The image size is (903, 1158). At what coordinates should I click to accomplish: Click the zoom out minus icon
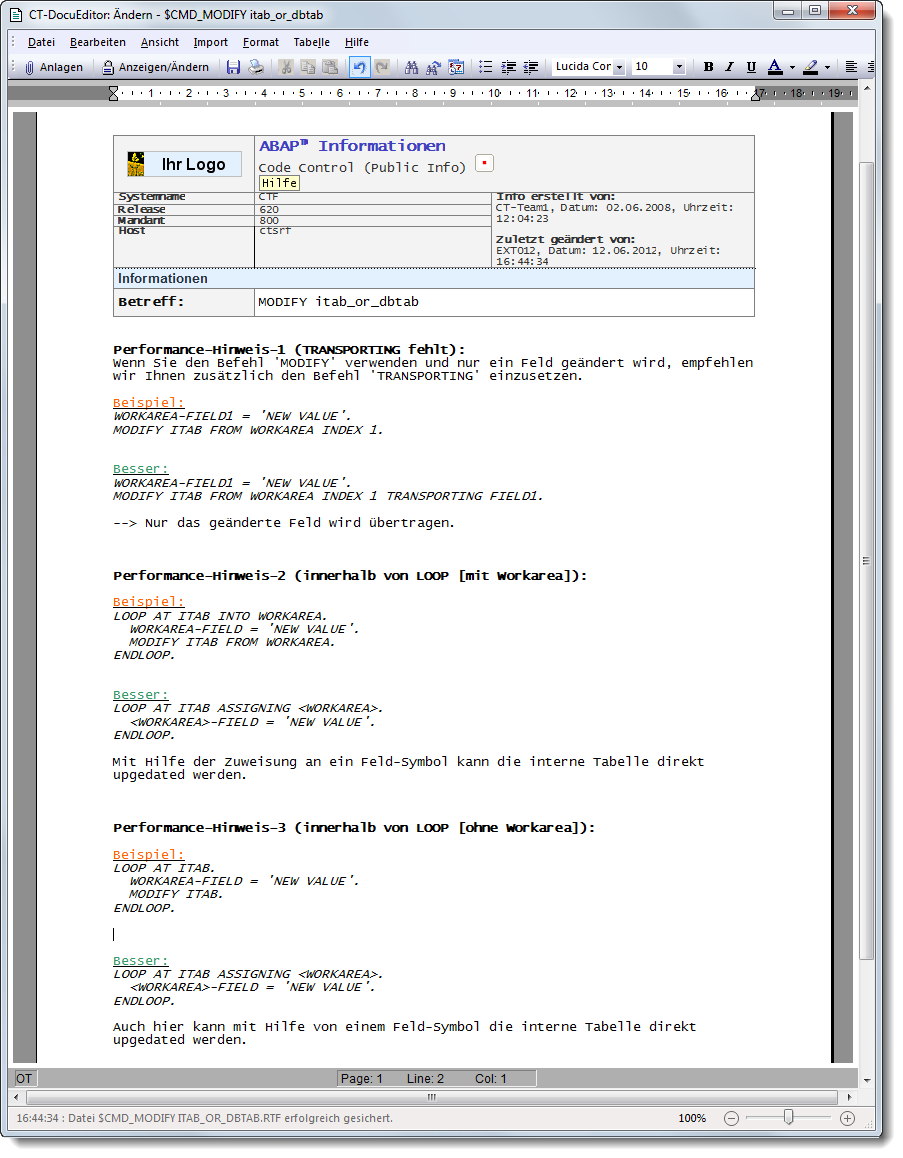click(x=731, y=1118)
